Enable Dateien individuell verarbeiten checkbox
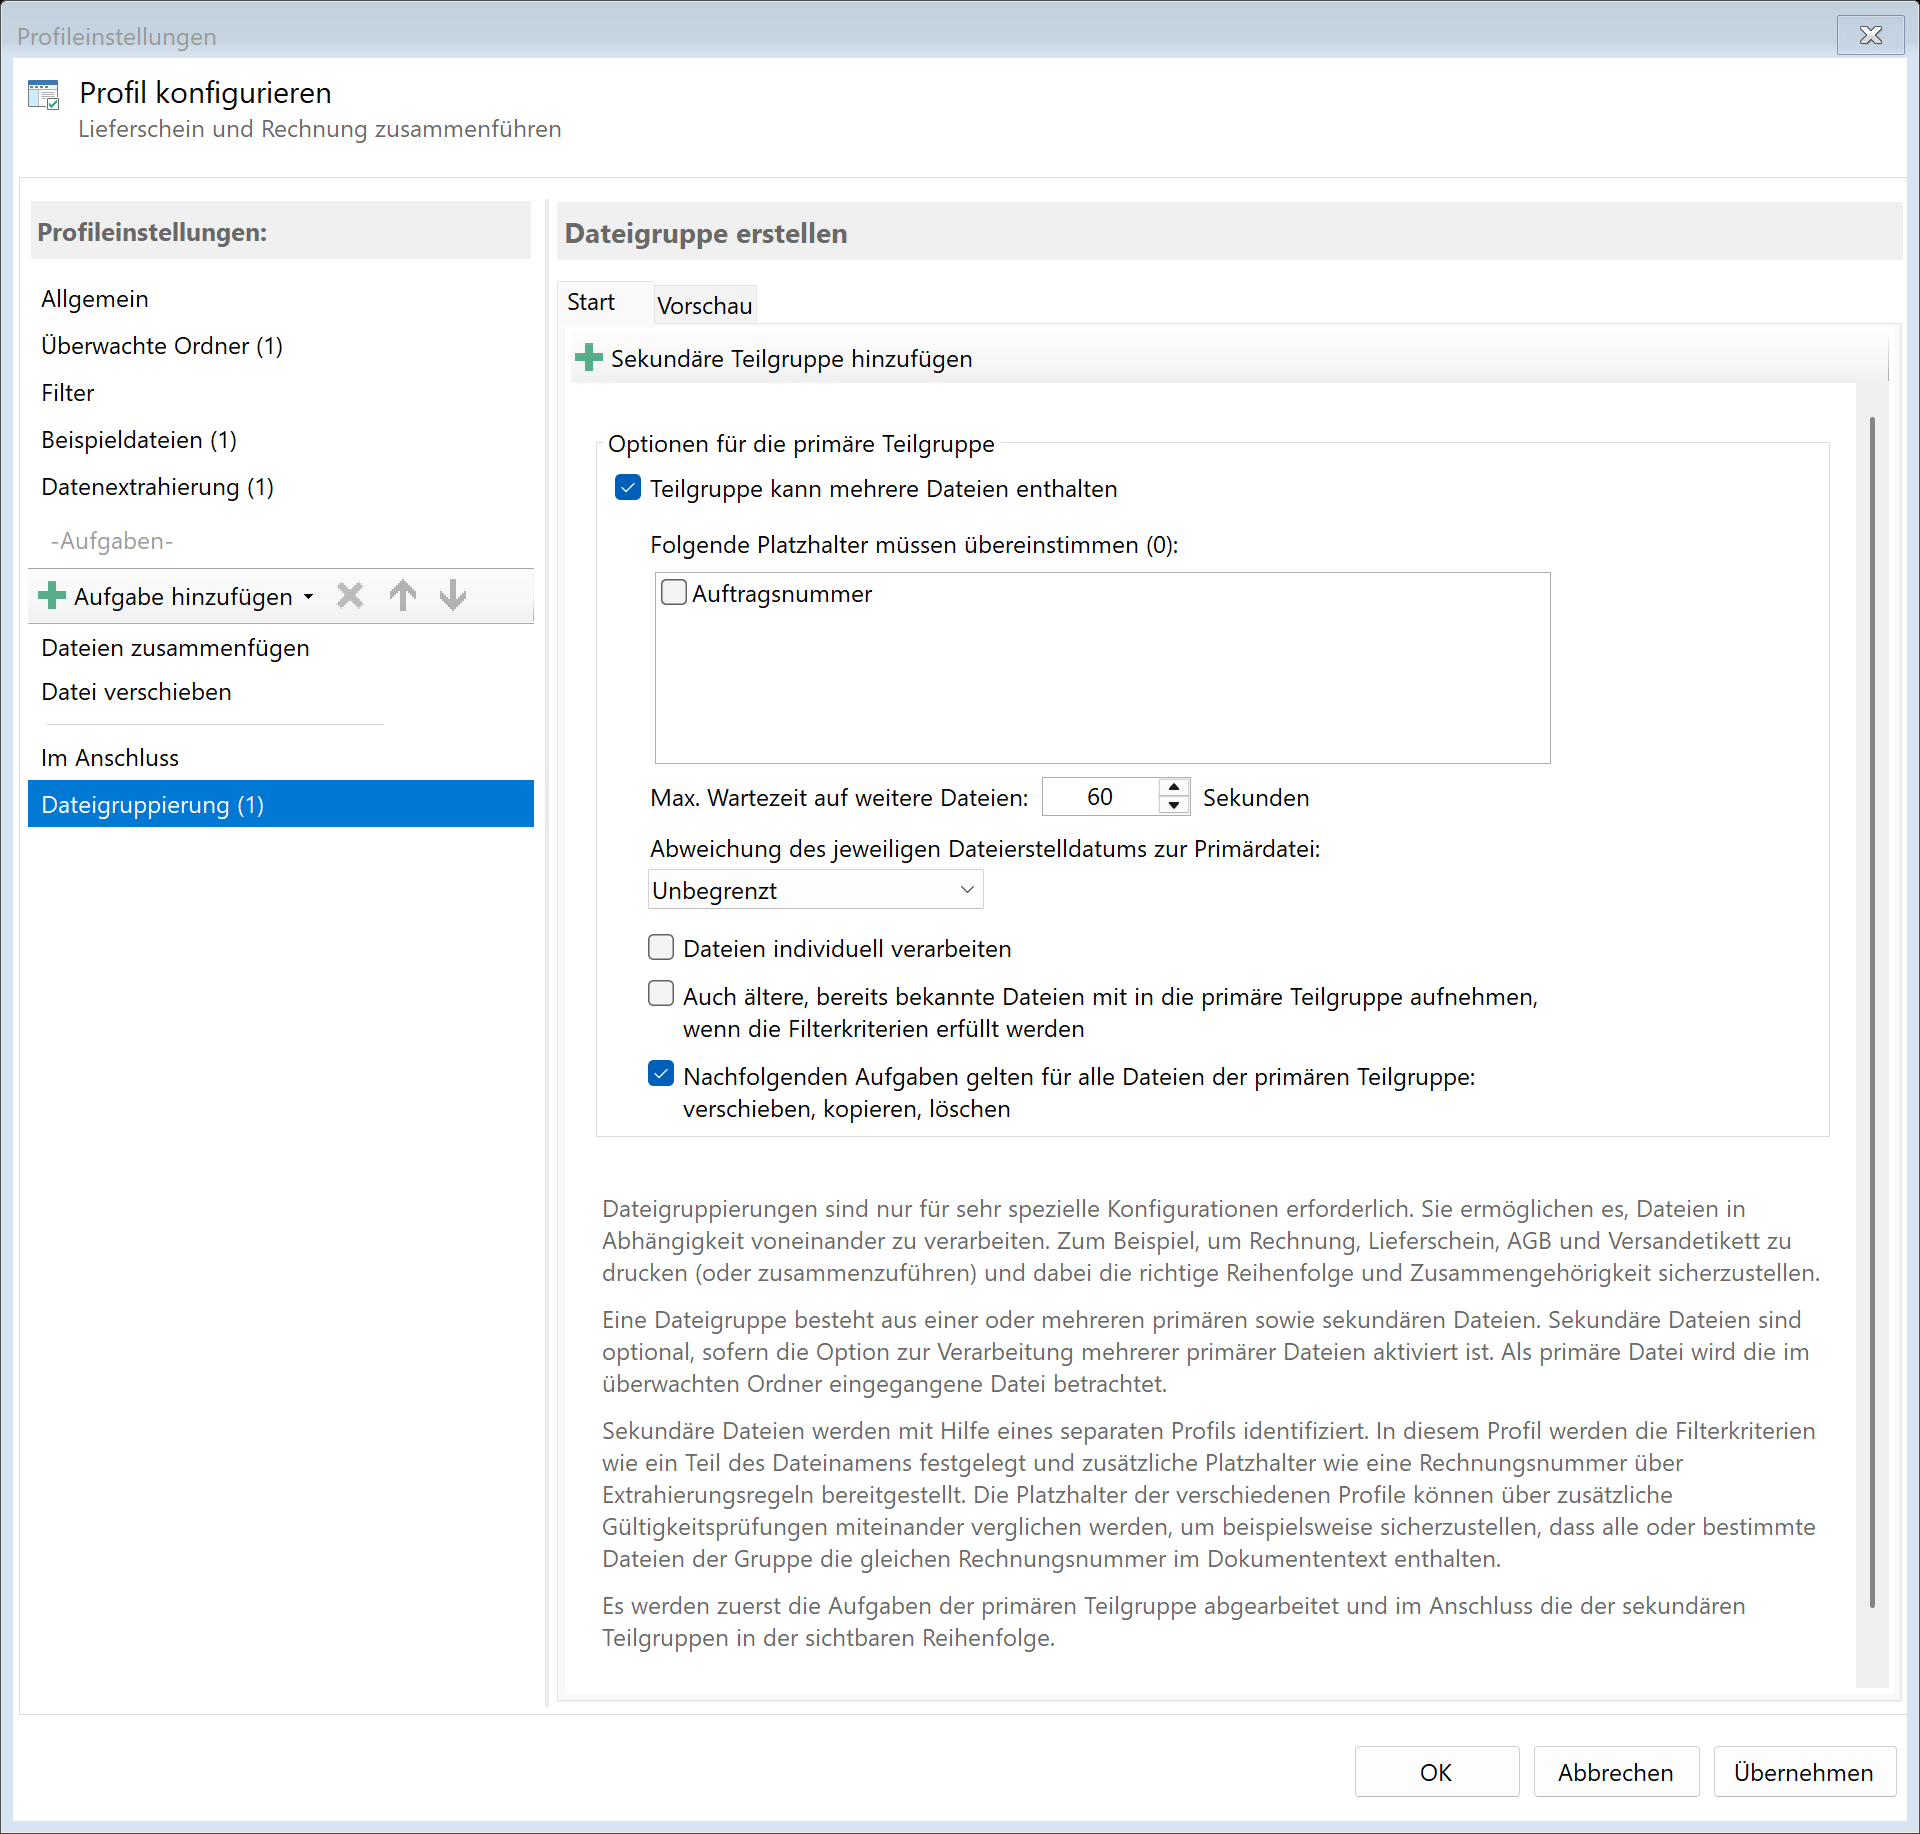The height and width of the screenshot is (1834, 1920). coord(661,947)
